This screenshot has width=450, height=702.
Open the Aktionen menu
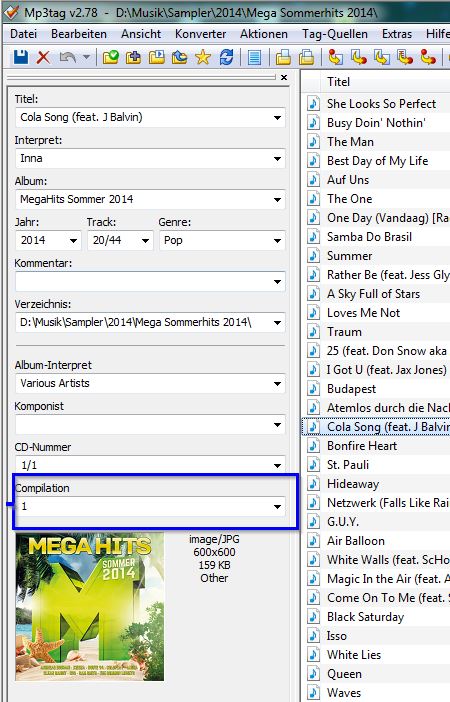(x=264, y=34)
